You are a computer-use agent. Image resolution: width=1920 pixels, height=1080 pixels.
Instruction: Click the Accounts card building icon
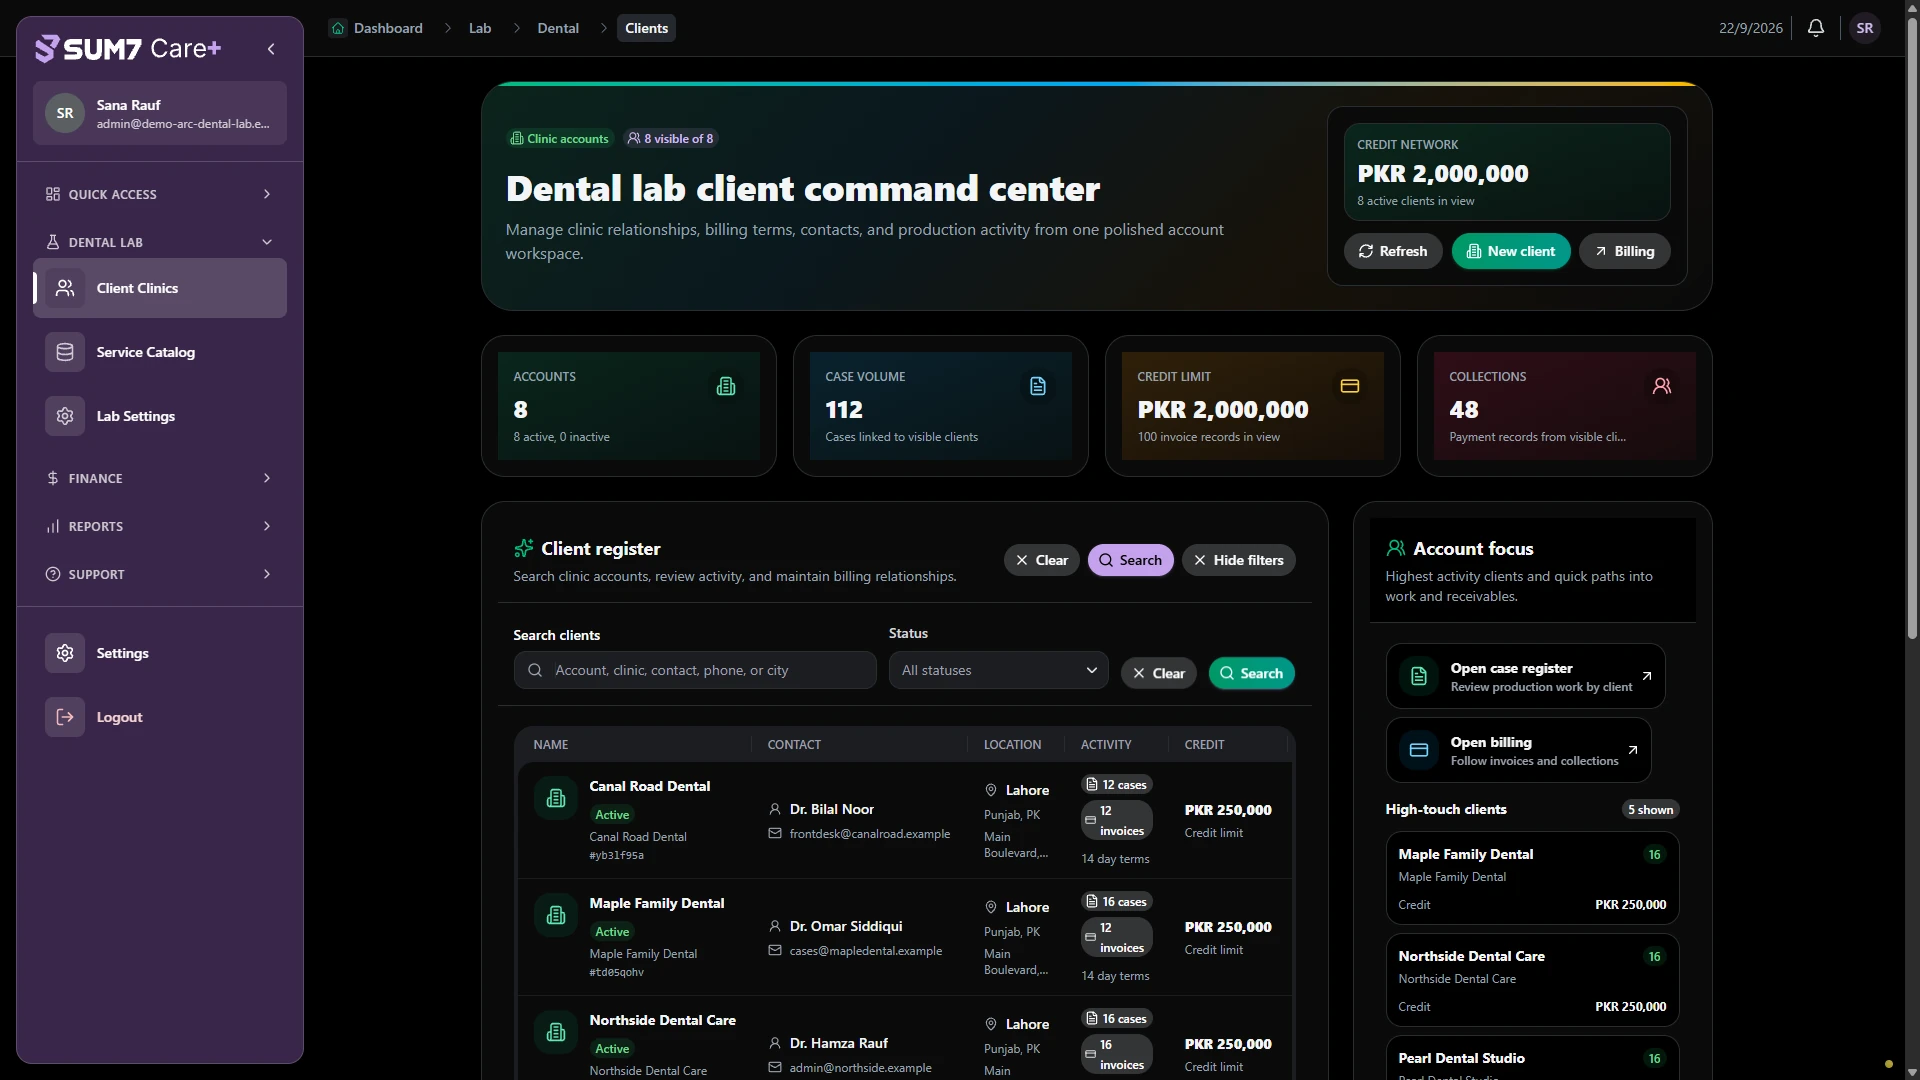[x=726, y=386]
